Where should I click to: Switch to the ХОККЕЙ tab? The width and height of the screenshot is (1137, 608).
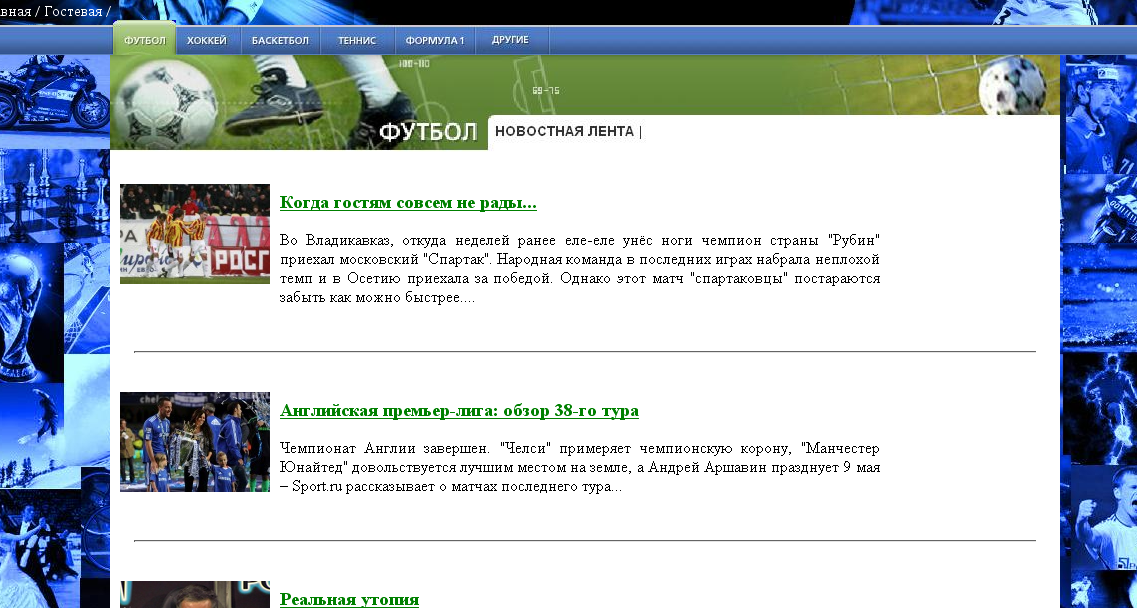(207, 41)
